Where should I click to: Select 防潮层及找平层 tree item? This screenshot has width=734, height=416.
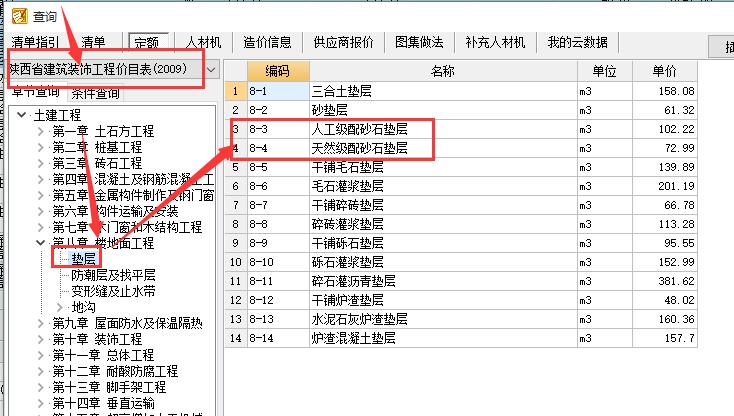(113, 275)
